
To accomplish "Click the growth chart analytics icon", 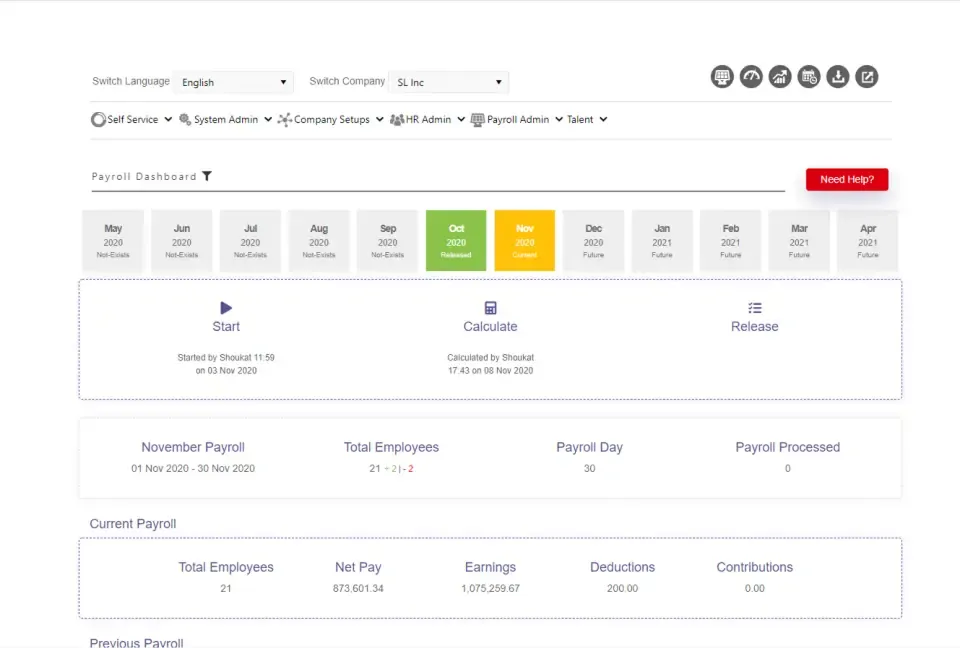I will tap(780, 77).
